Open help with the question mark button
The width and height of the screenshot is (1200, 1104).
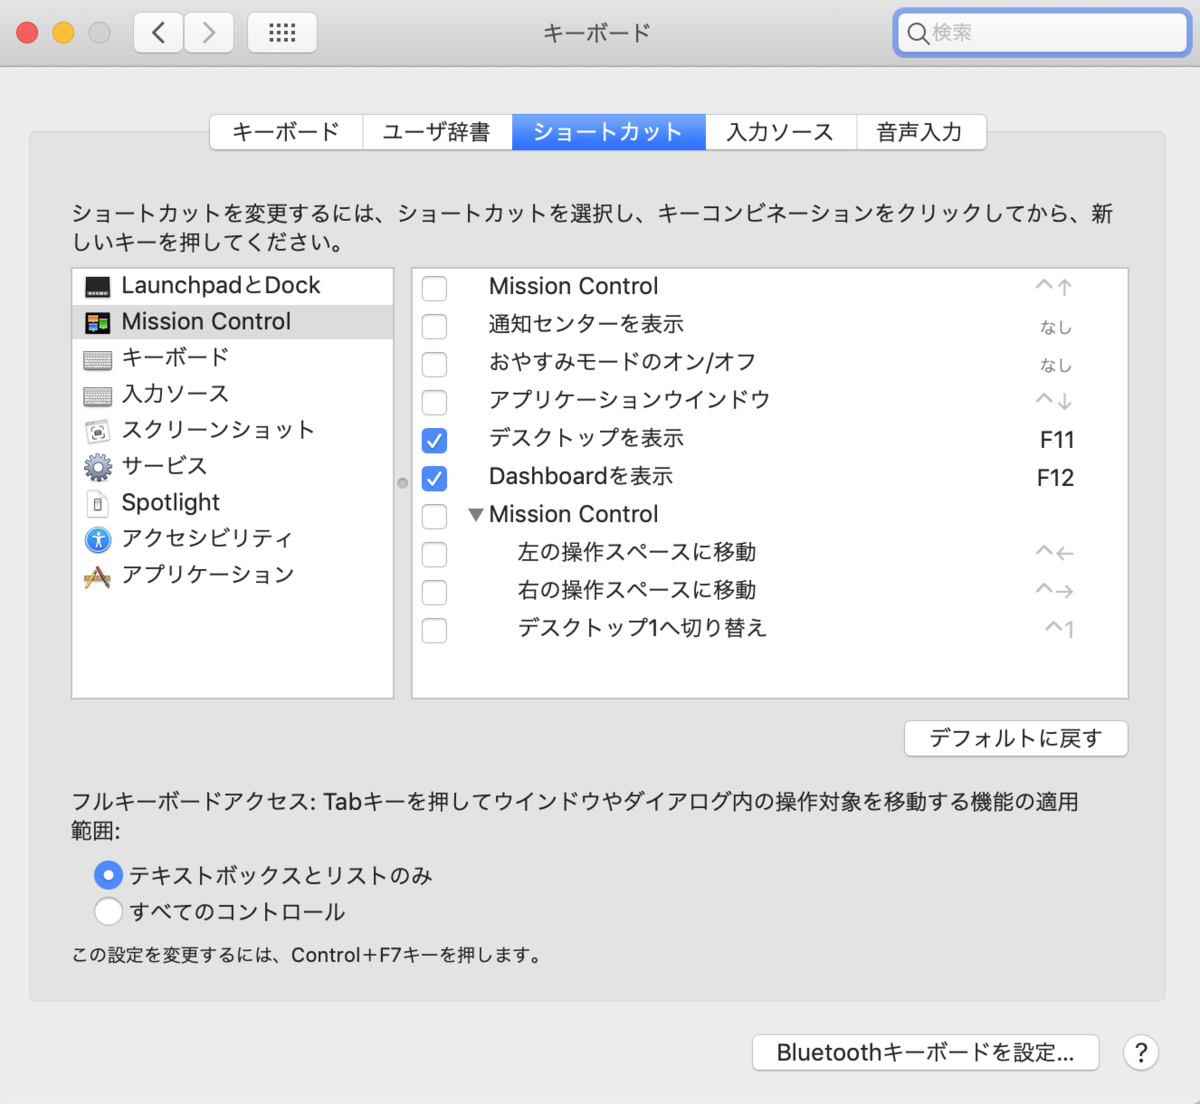(x=1141, y=1052)
